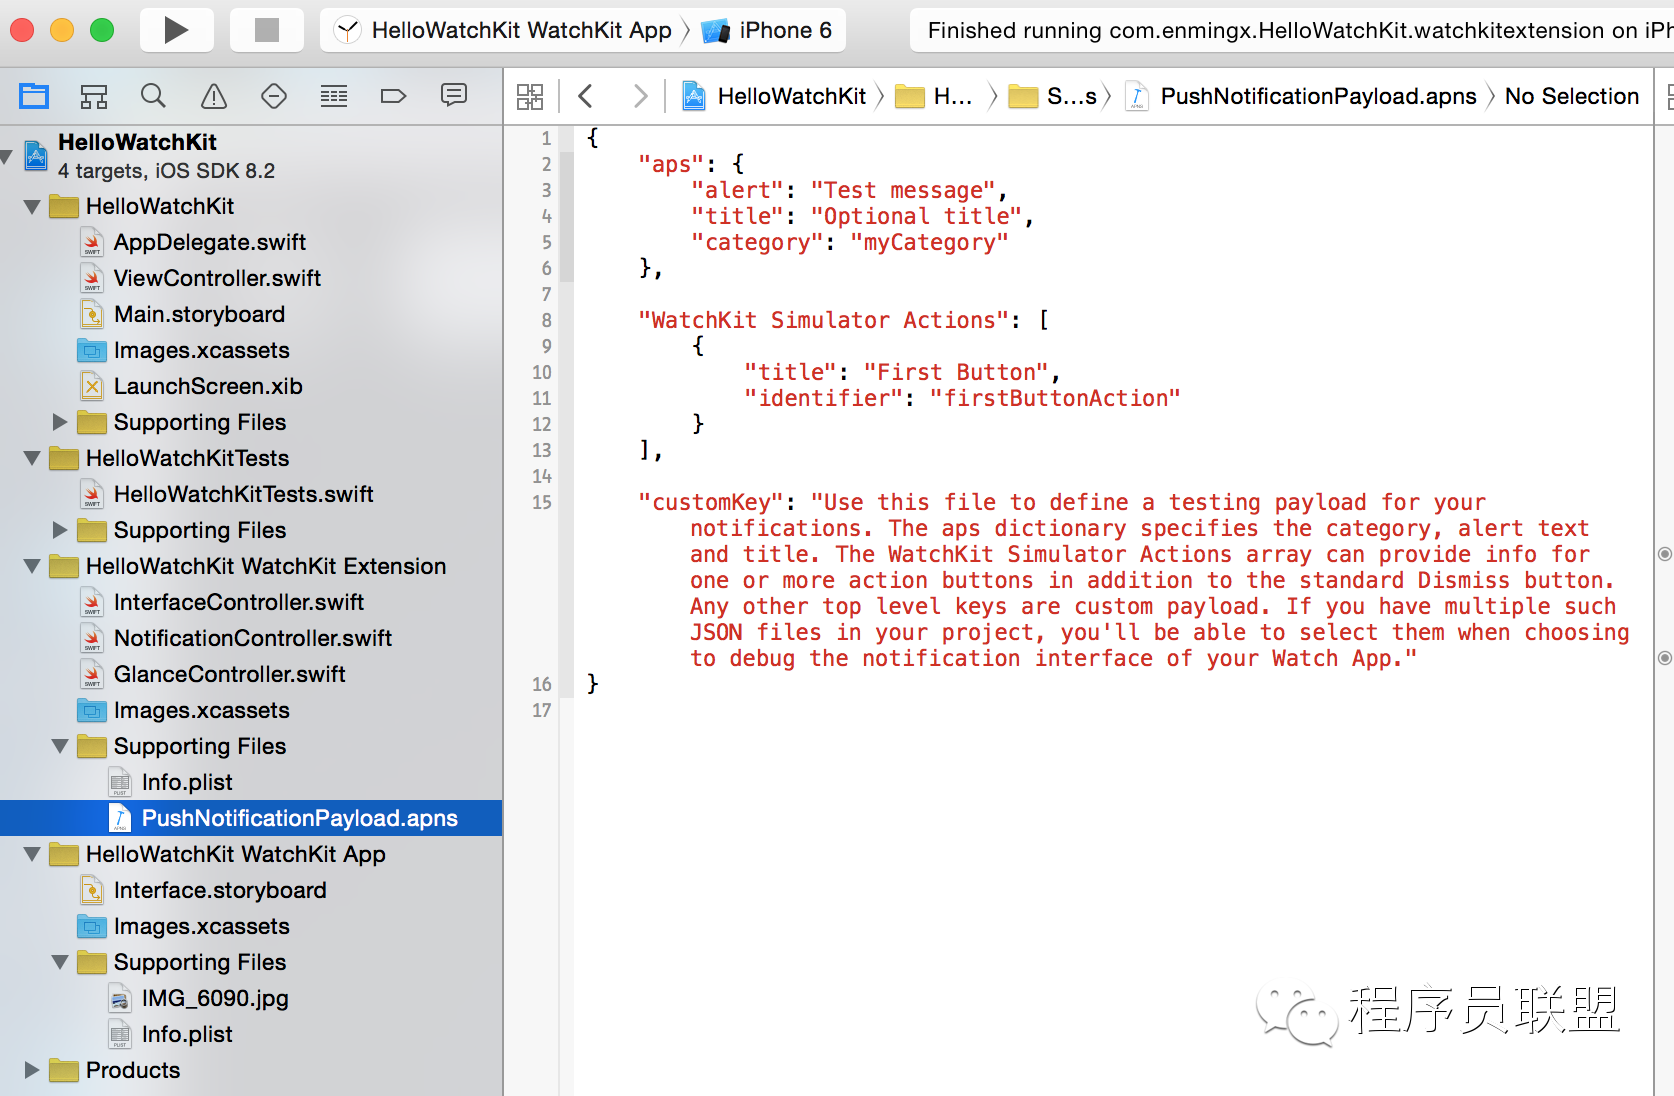
Task: Collapse the HelloWatchKit WatchKit App group
Action: point(32,855)
